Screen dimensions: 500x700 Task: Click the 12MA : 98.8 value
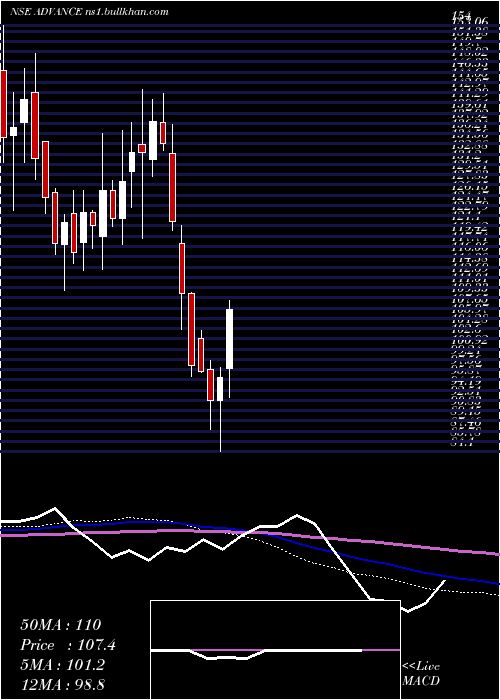[x=62, y=684]
